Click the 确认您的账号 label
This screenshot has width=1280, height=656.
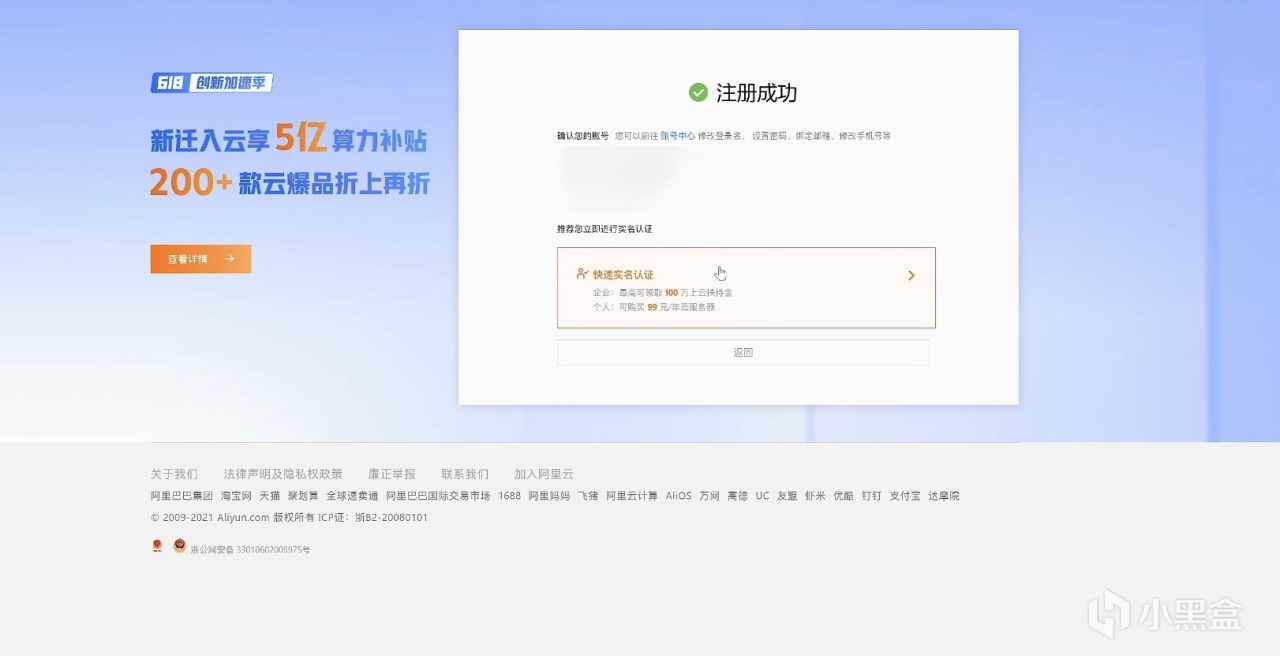pos(583,135)
